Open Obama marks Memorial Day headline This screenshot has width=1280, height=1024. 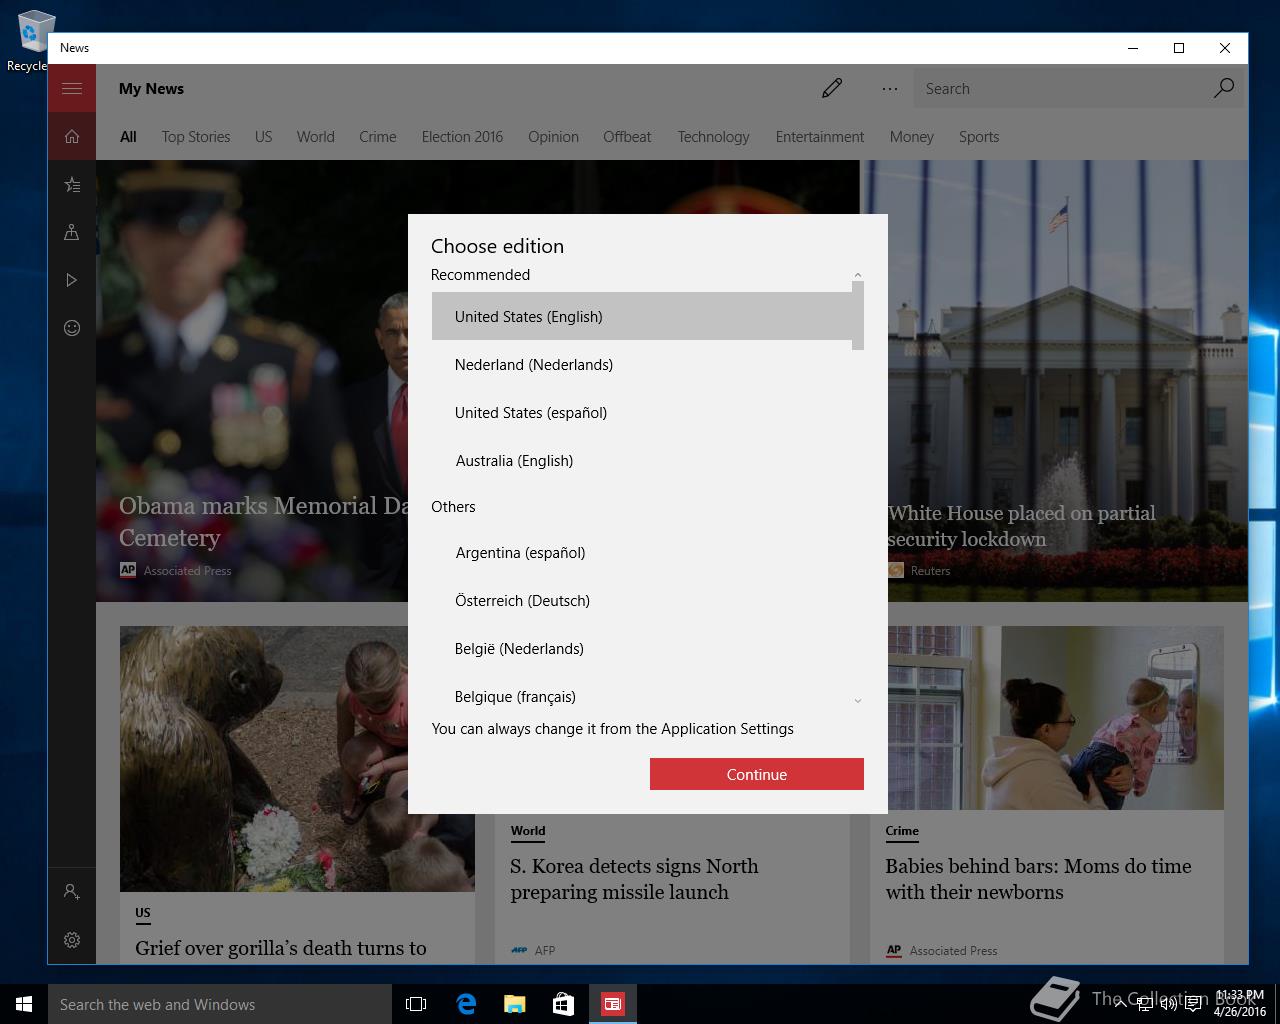[265, 521]
